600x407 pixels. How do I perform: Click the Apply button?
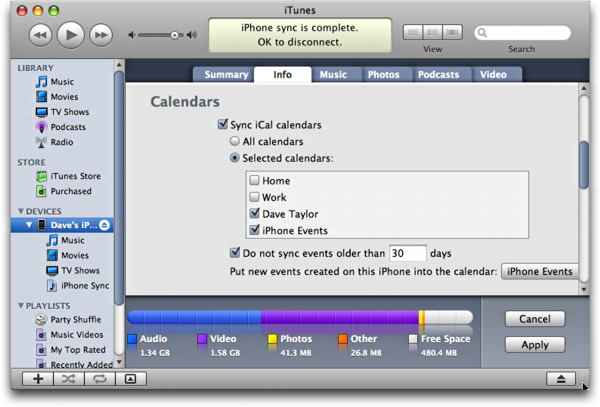pyautogui.click(x=535, y=345)
